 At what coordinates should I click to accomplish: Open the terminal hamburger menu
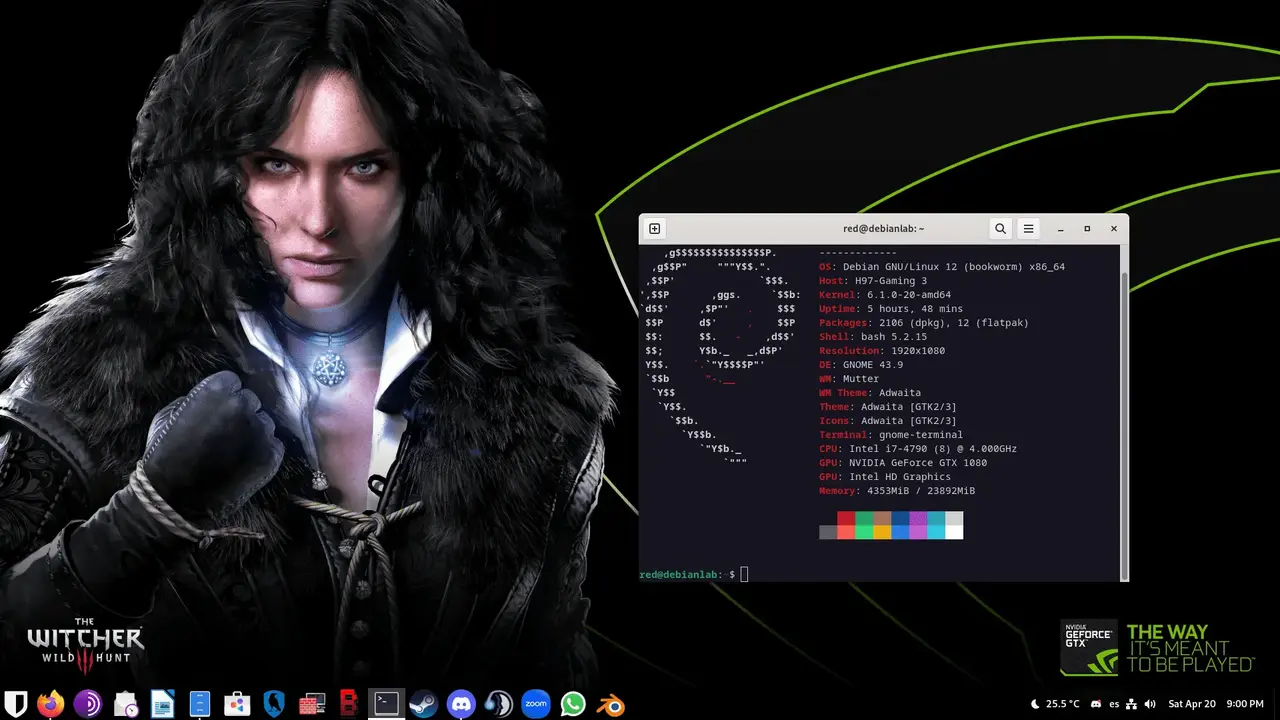point(1028,229)
